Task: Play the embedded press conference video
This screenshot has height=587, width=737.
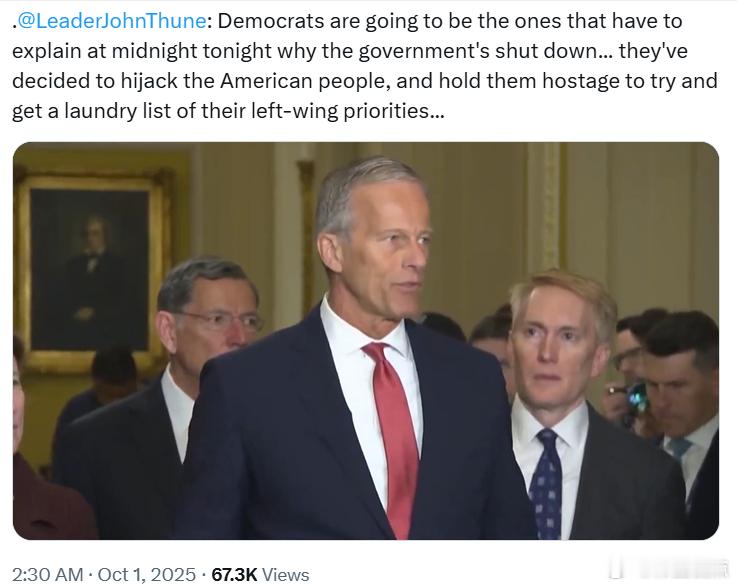Action: pos(366,341)
